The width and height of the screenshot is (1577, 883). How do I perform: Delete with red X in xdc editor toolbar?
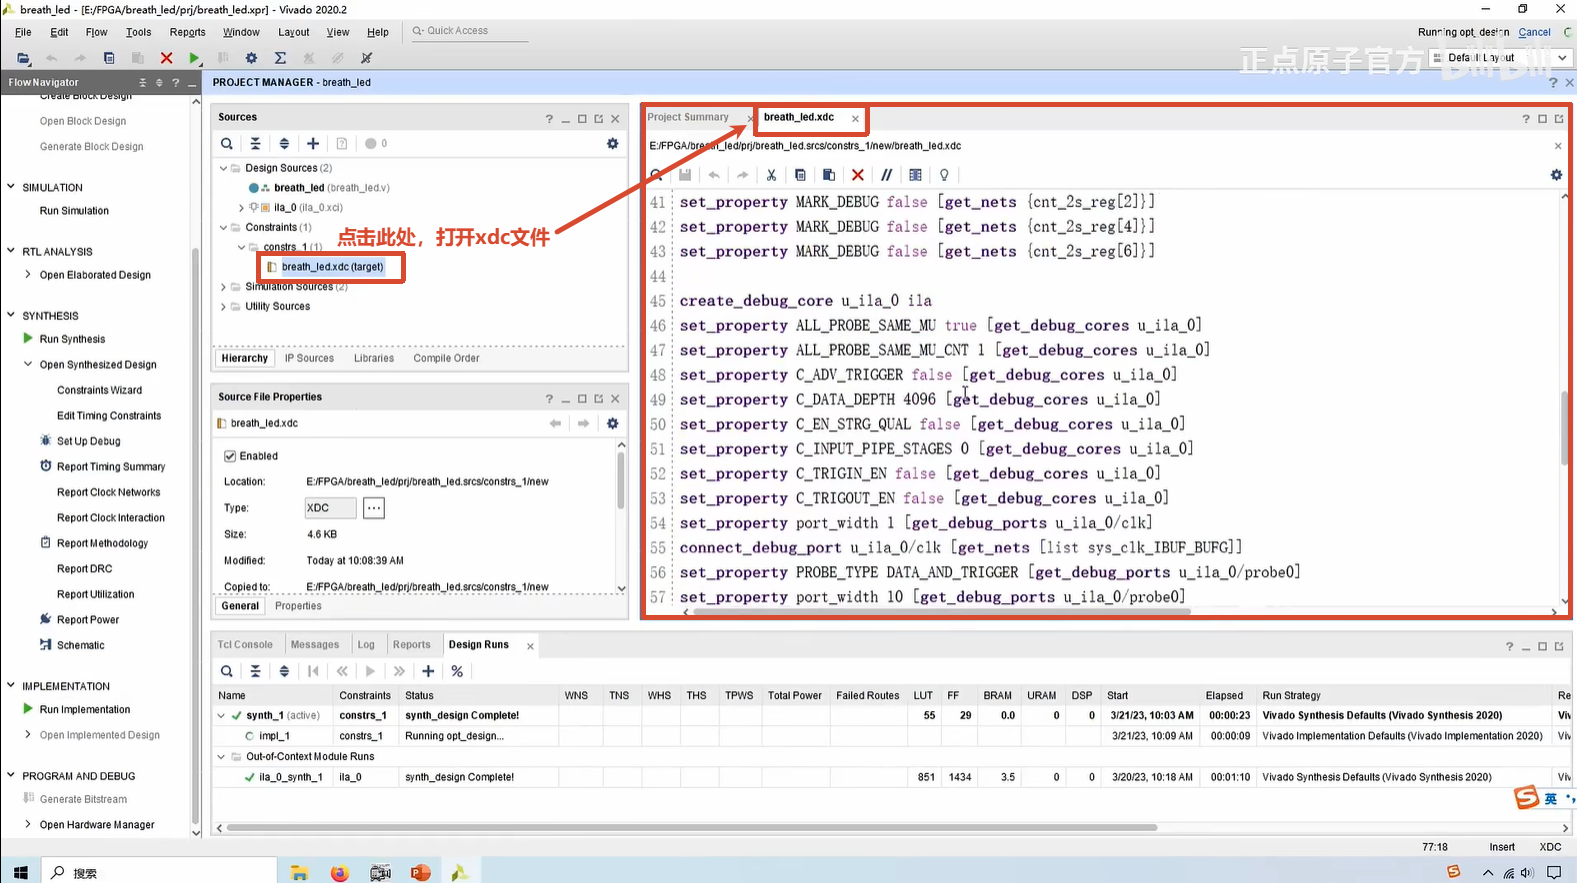pos(858,175)
